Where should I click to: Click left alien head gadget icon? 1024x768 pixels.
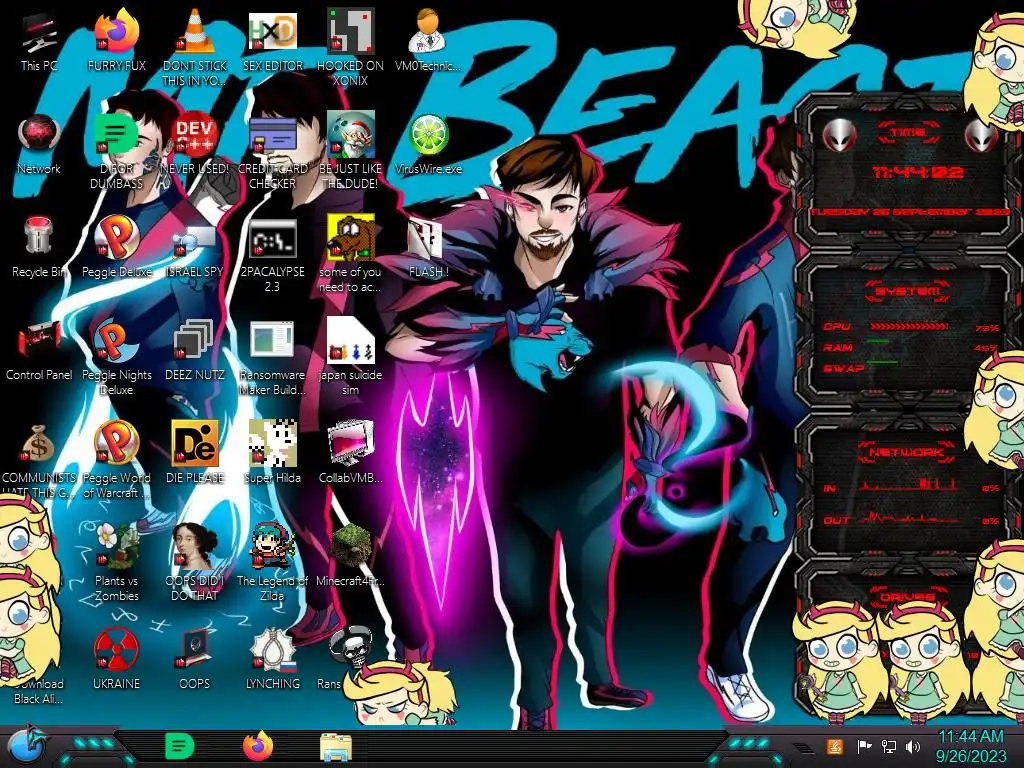[x=839, y=136]
